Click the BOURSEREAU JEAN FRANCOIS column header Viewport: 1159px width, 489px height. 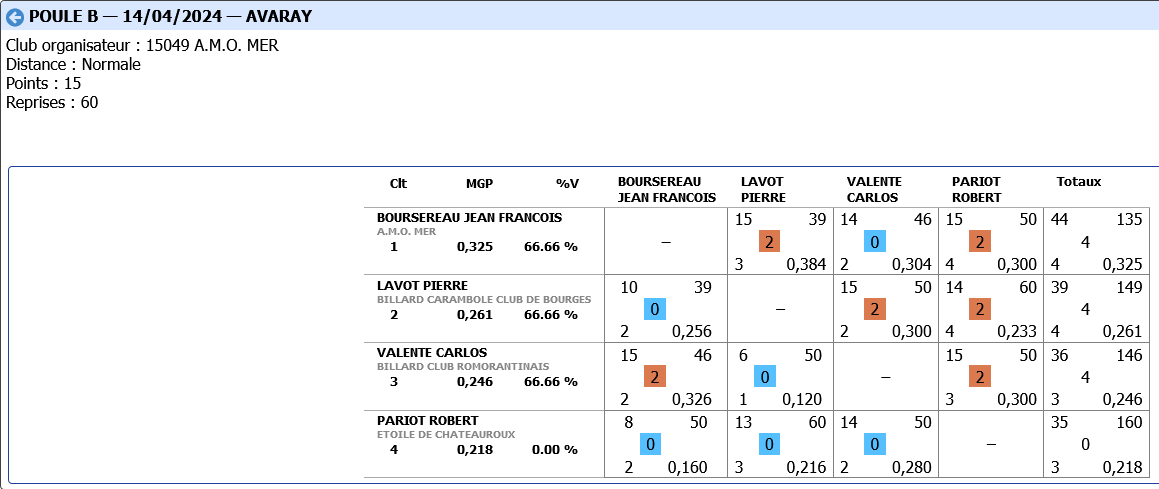tap(667, 189)
